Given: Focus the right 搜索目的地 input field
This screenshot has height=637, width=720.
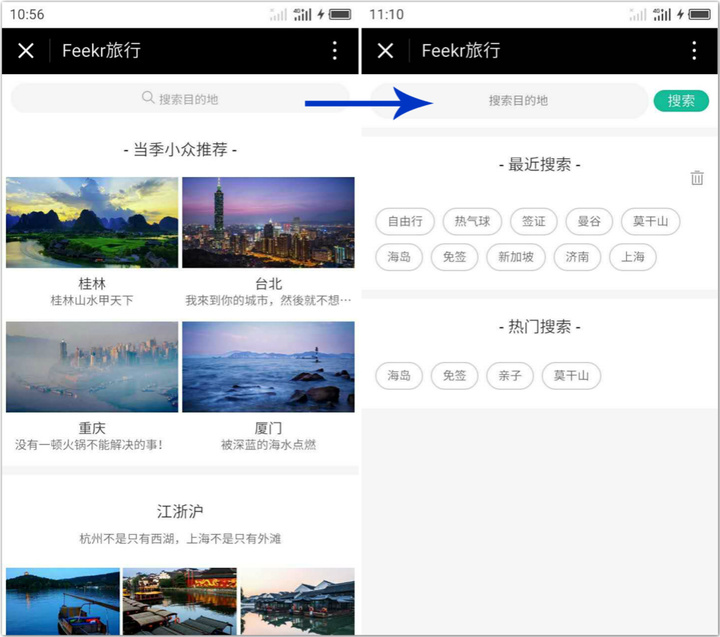Looking at the screenshot, I should point(509,101).
